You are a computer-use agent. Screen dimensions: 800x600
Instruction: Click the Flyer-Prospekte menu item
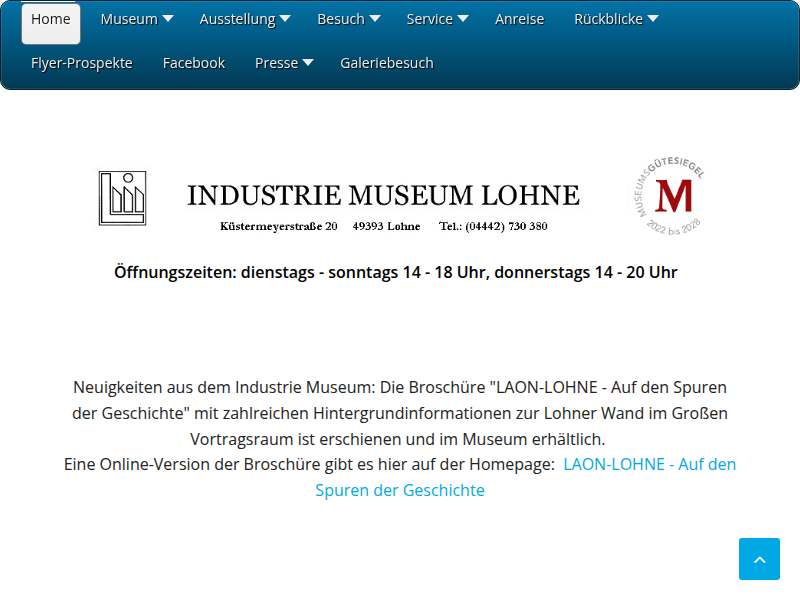pyautogui.click(x=81, y=62)
